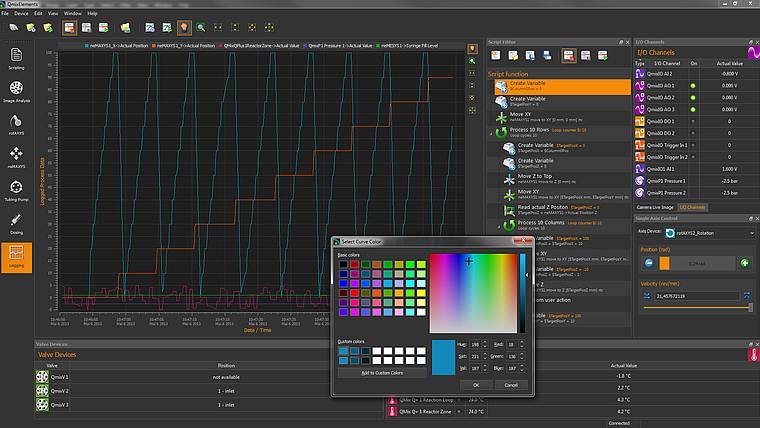Pick the black basic color swatch
The height and width of the screenshot is (428, 760).
tap(343, 264)
